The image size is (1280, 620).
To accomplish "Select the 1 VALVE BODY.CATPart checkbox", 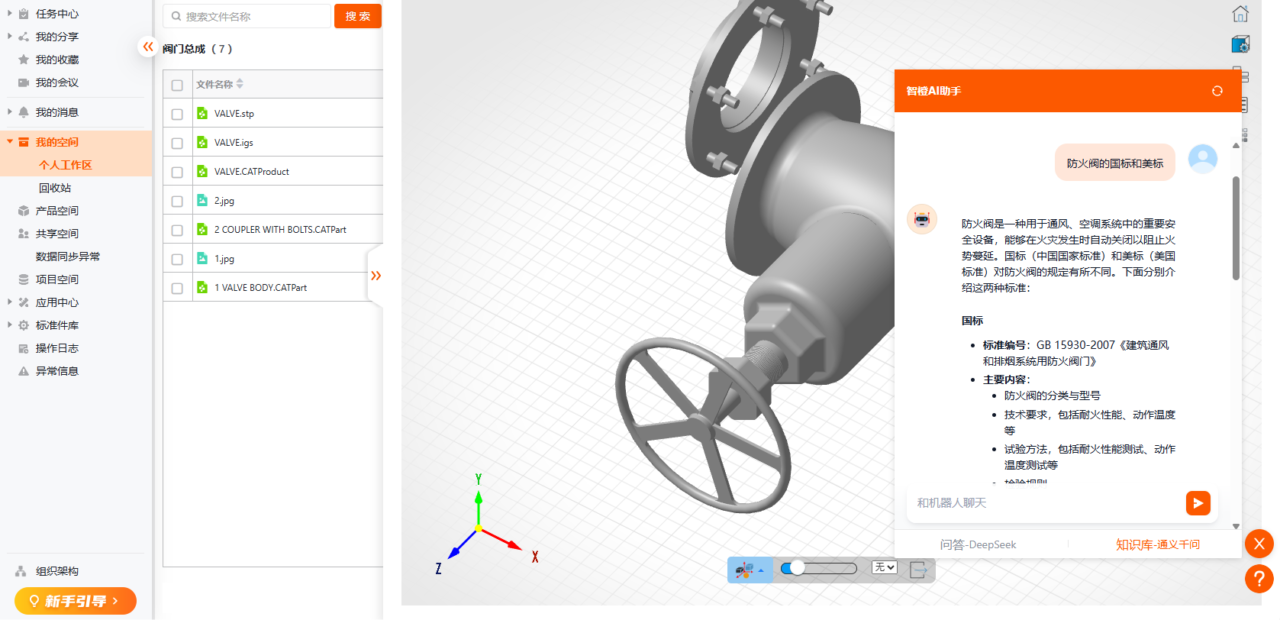I will pyautogui.click(x=177, y=288).
